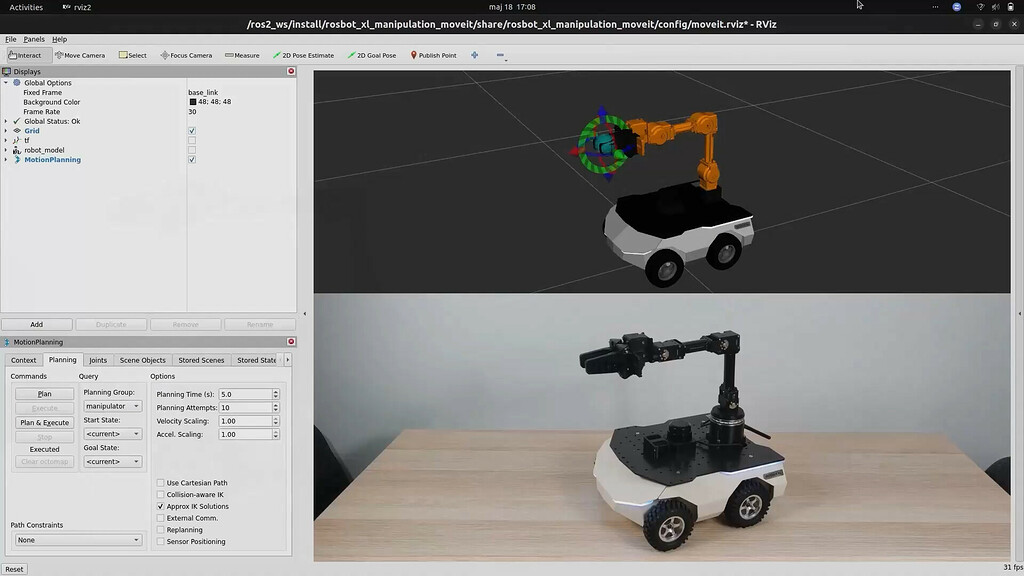Screen dimensions: 1024x576
Task: Open the Scene Objects tab
Action: [143, 359]
